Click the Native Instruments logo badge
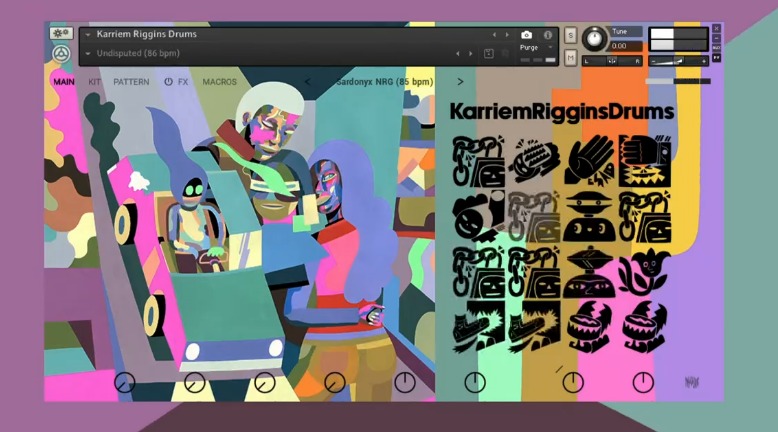 click(x=62, y=54)
